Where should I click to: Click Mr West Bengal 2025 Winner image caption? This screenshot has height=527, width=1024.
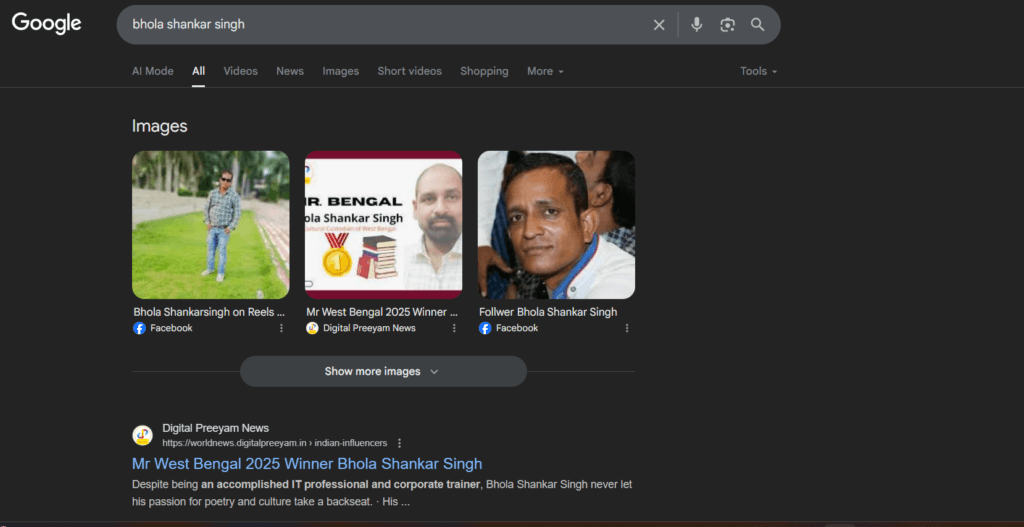click(382, 312)
